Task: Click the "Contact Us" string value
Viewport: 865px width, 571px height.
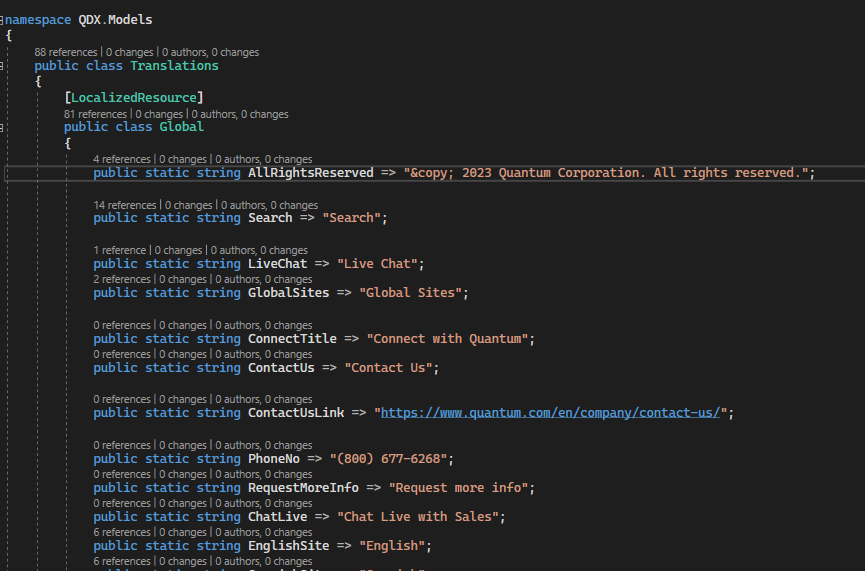Action: click(391, 368)
